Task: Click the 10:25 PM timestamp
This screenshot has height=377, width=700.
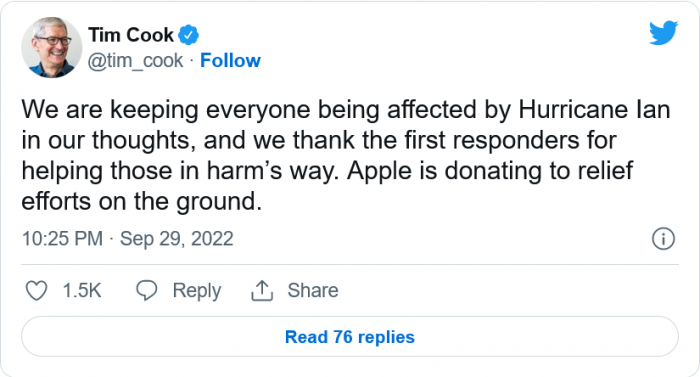Action: tap(62, 239)
